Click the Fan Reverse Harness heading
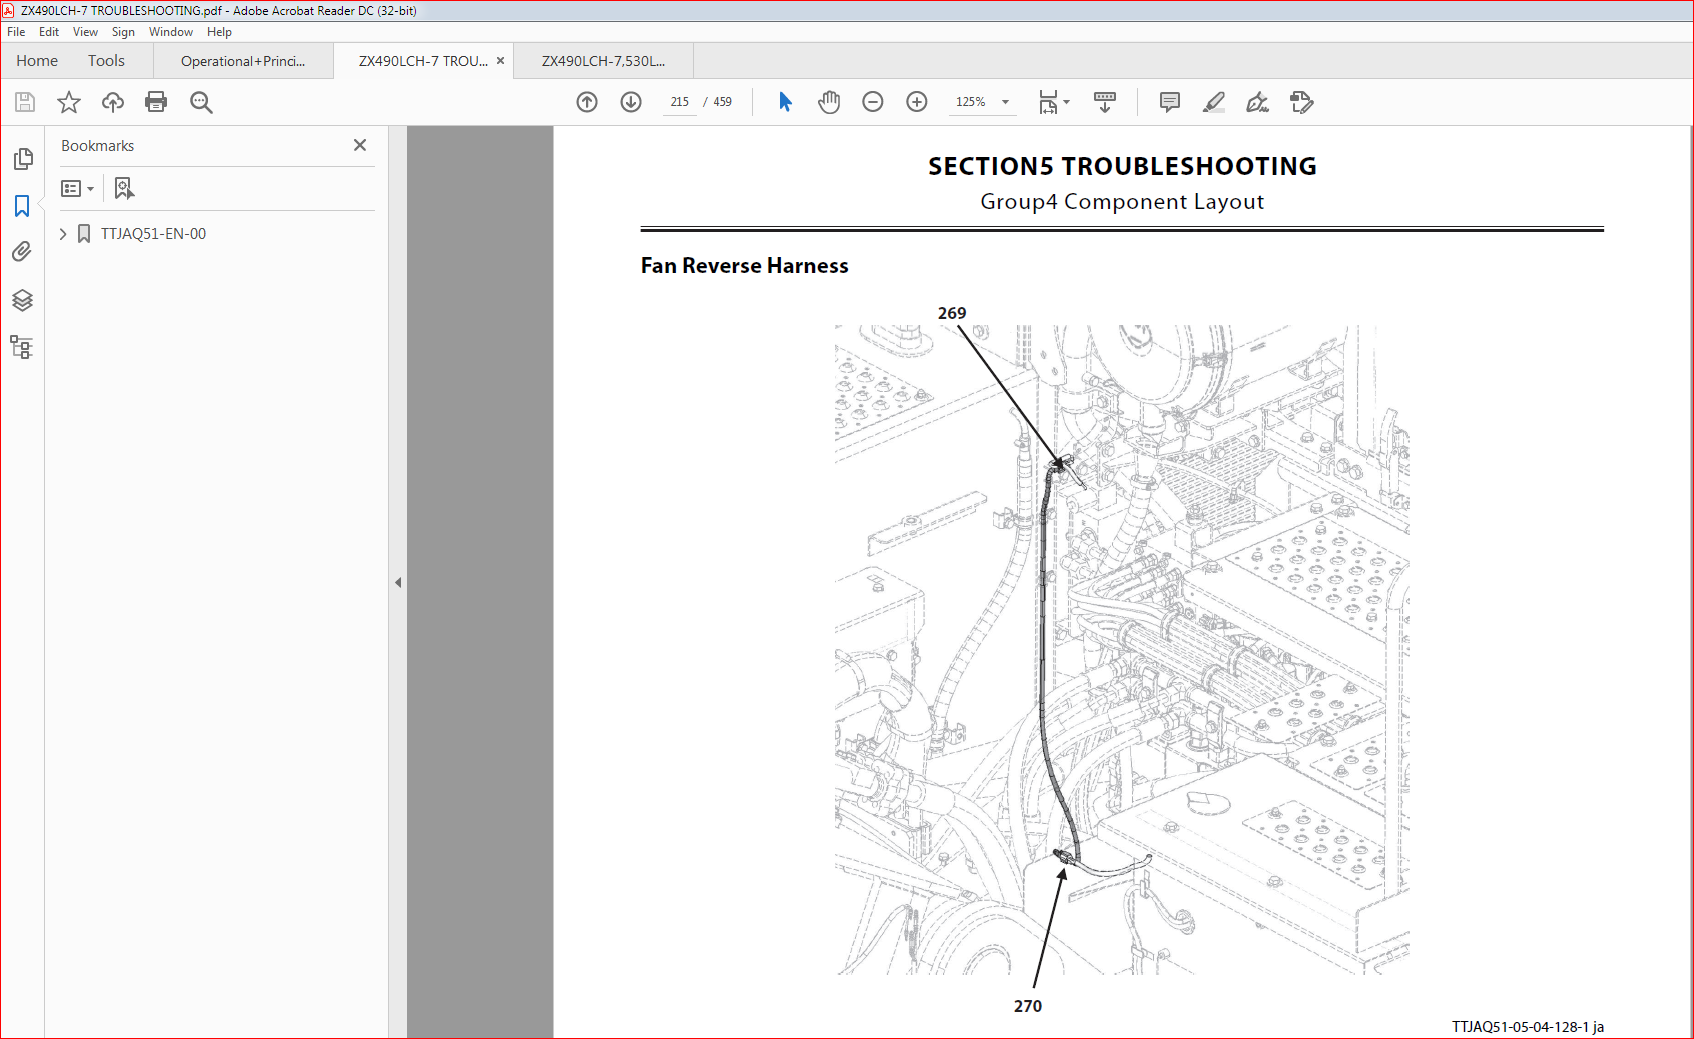The width and height of the screenshot is (1694, 1039). click(x=745, y=266)
